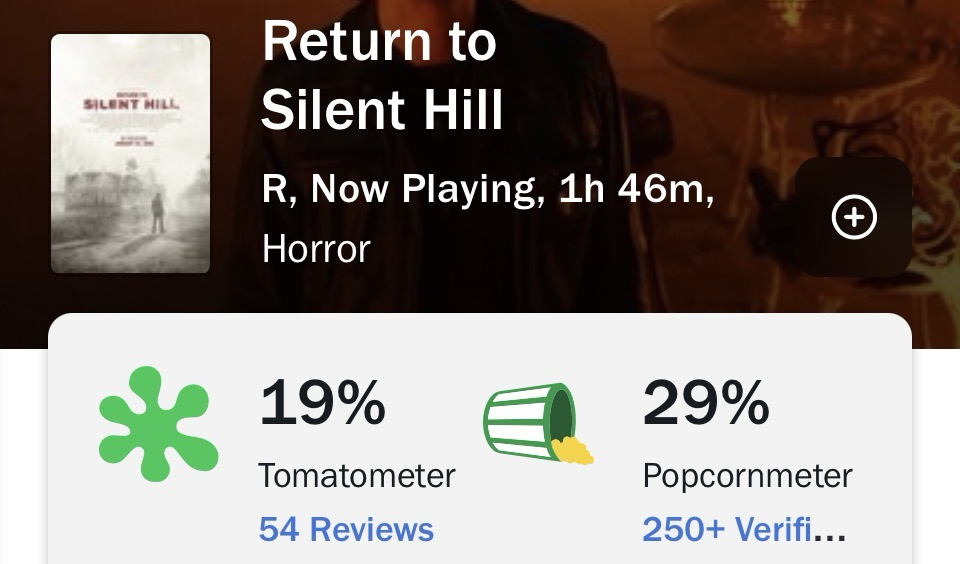
Task: Open the 250+ Verified ratings link
Action: tap(744, 529)
